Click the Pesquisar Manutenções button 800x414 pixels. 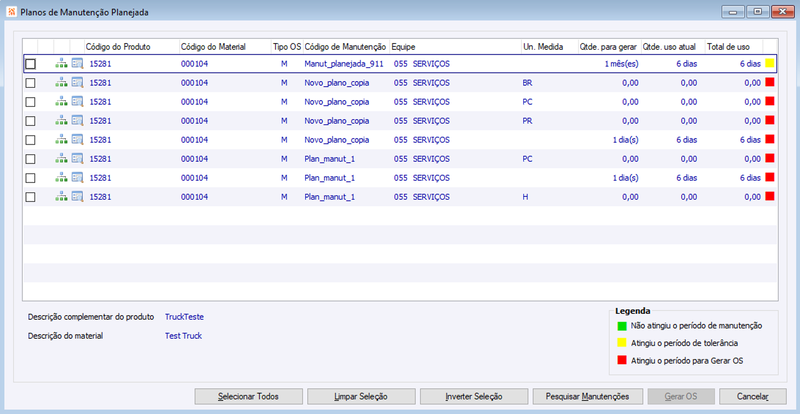[587, 396]
